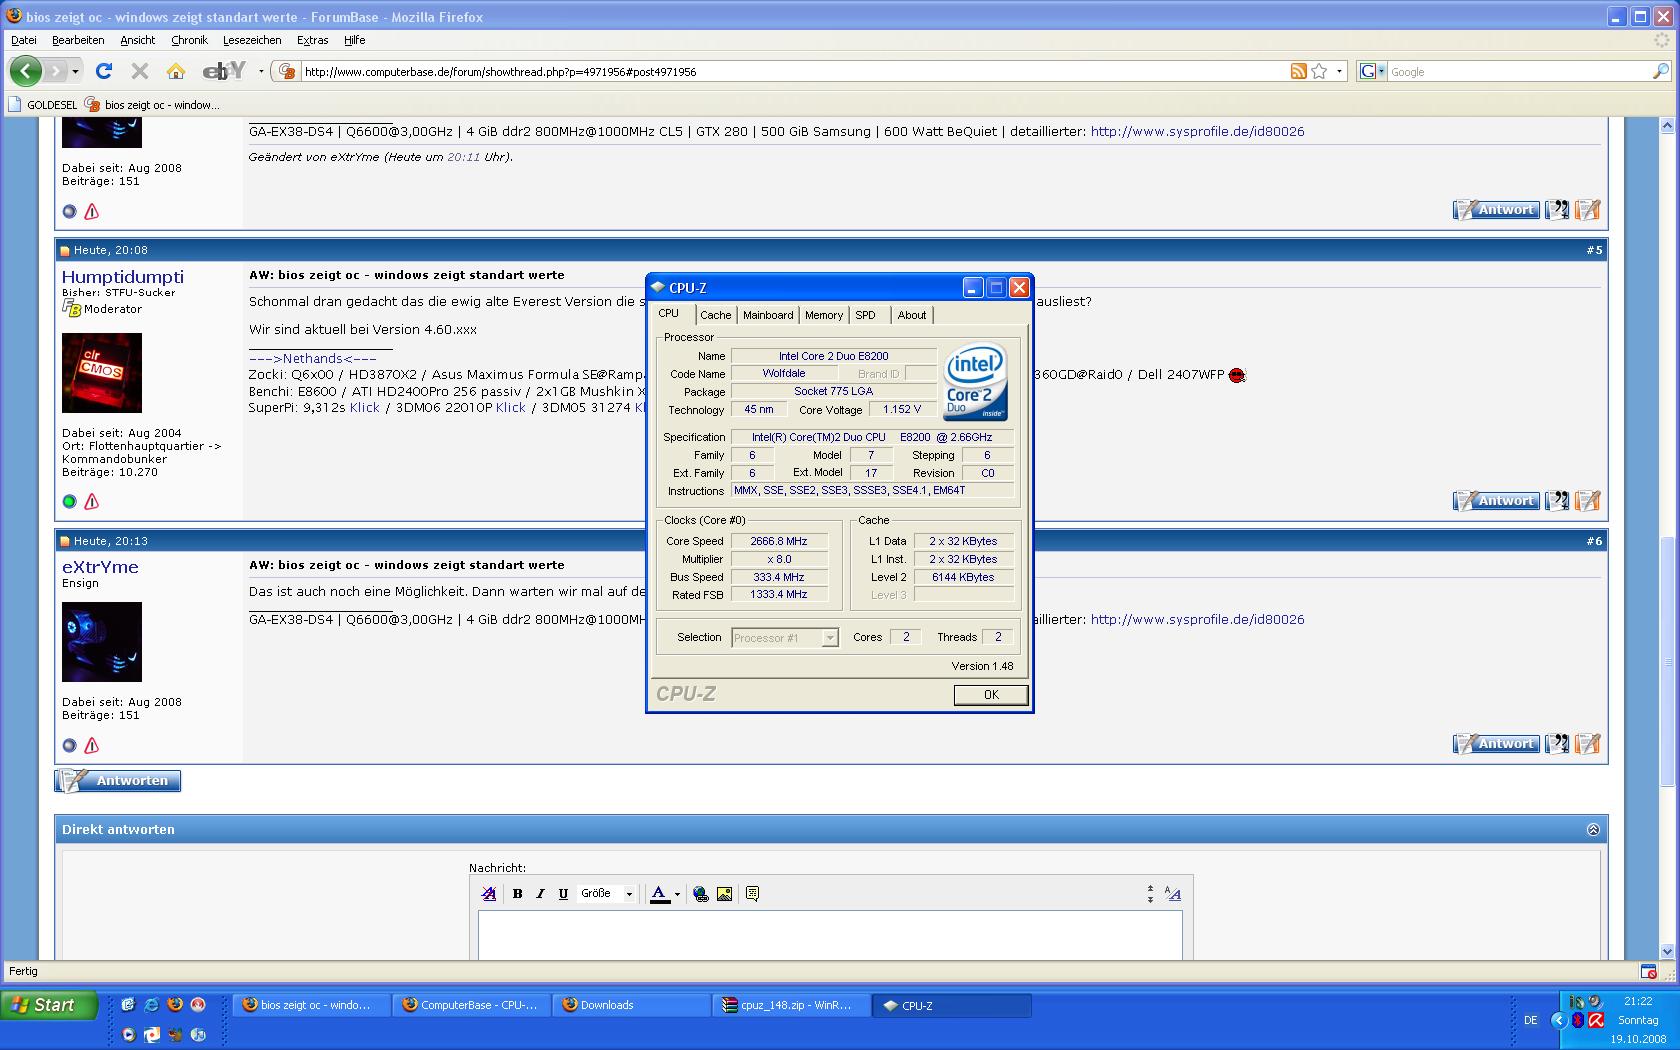Image resolution: width=1680 pixels, height=1050 pixels.
Task: Collapse the Direkt antworten section
Action: pyautogui.click(x=1593, y=829)
